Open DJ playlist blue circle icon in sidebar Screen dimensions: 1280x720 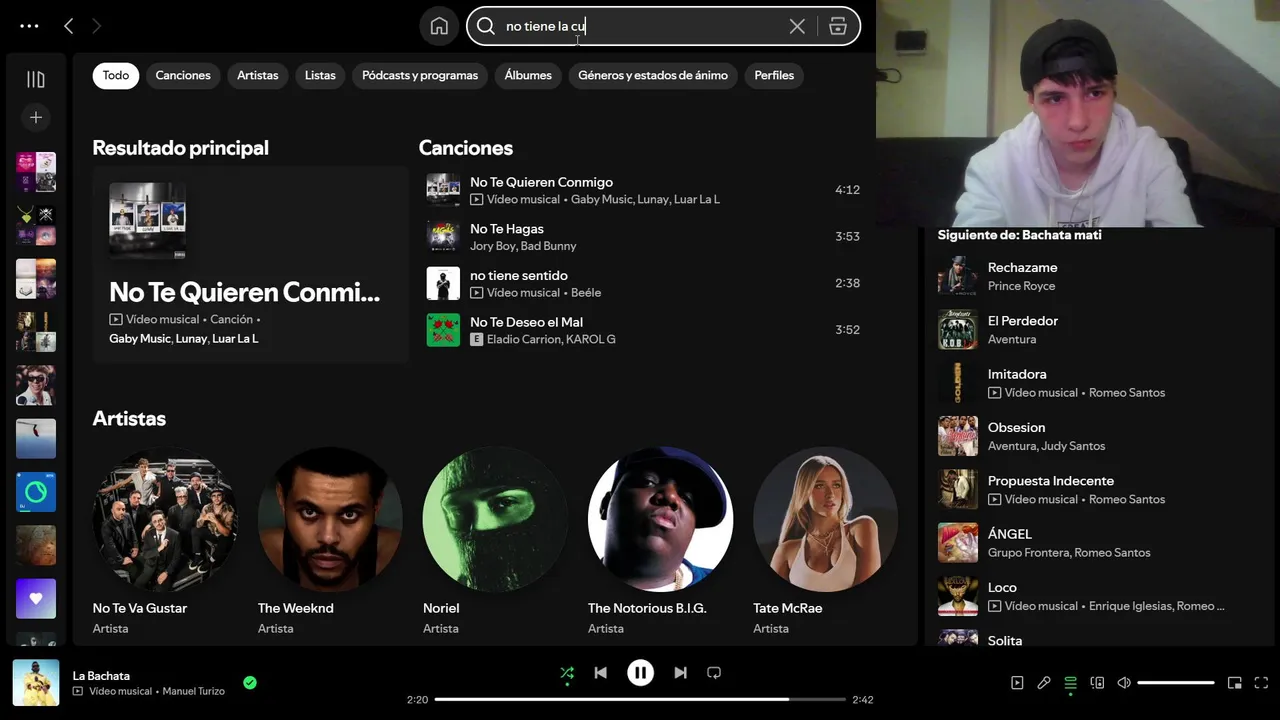(36, 492)
